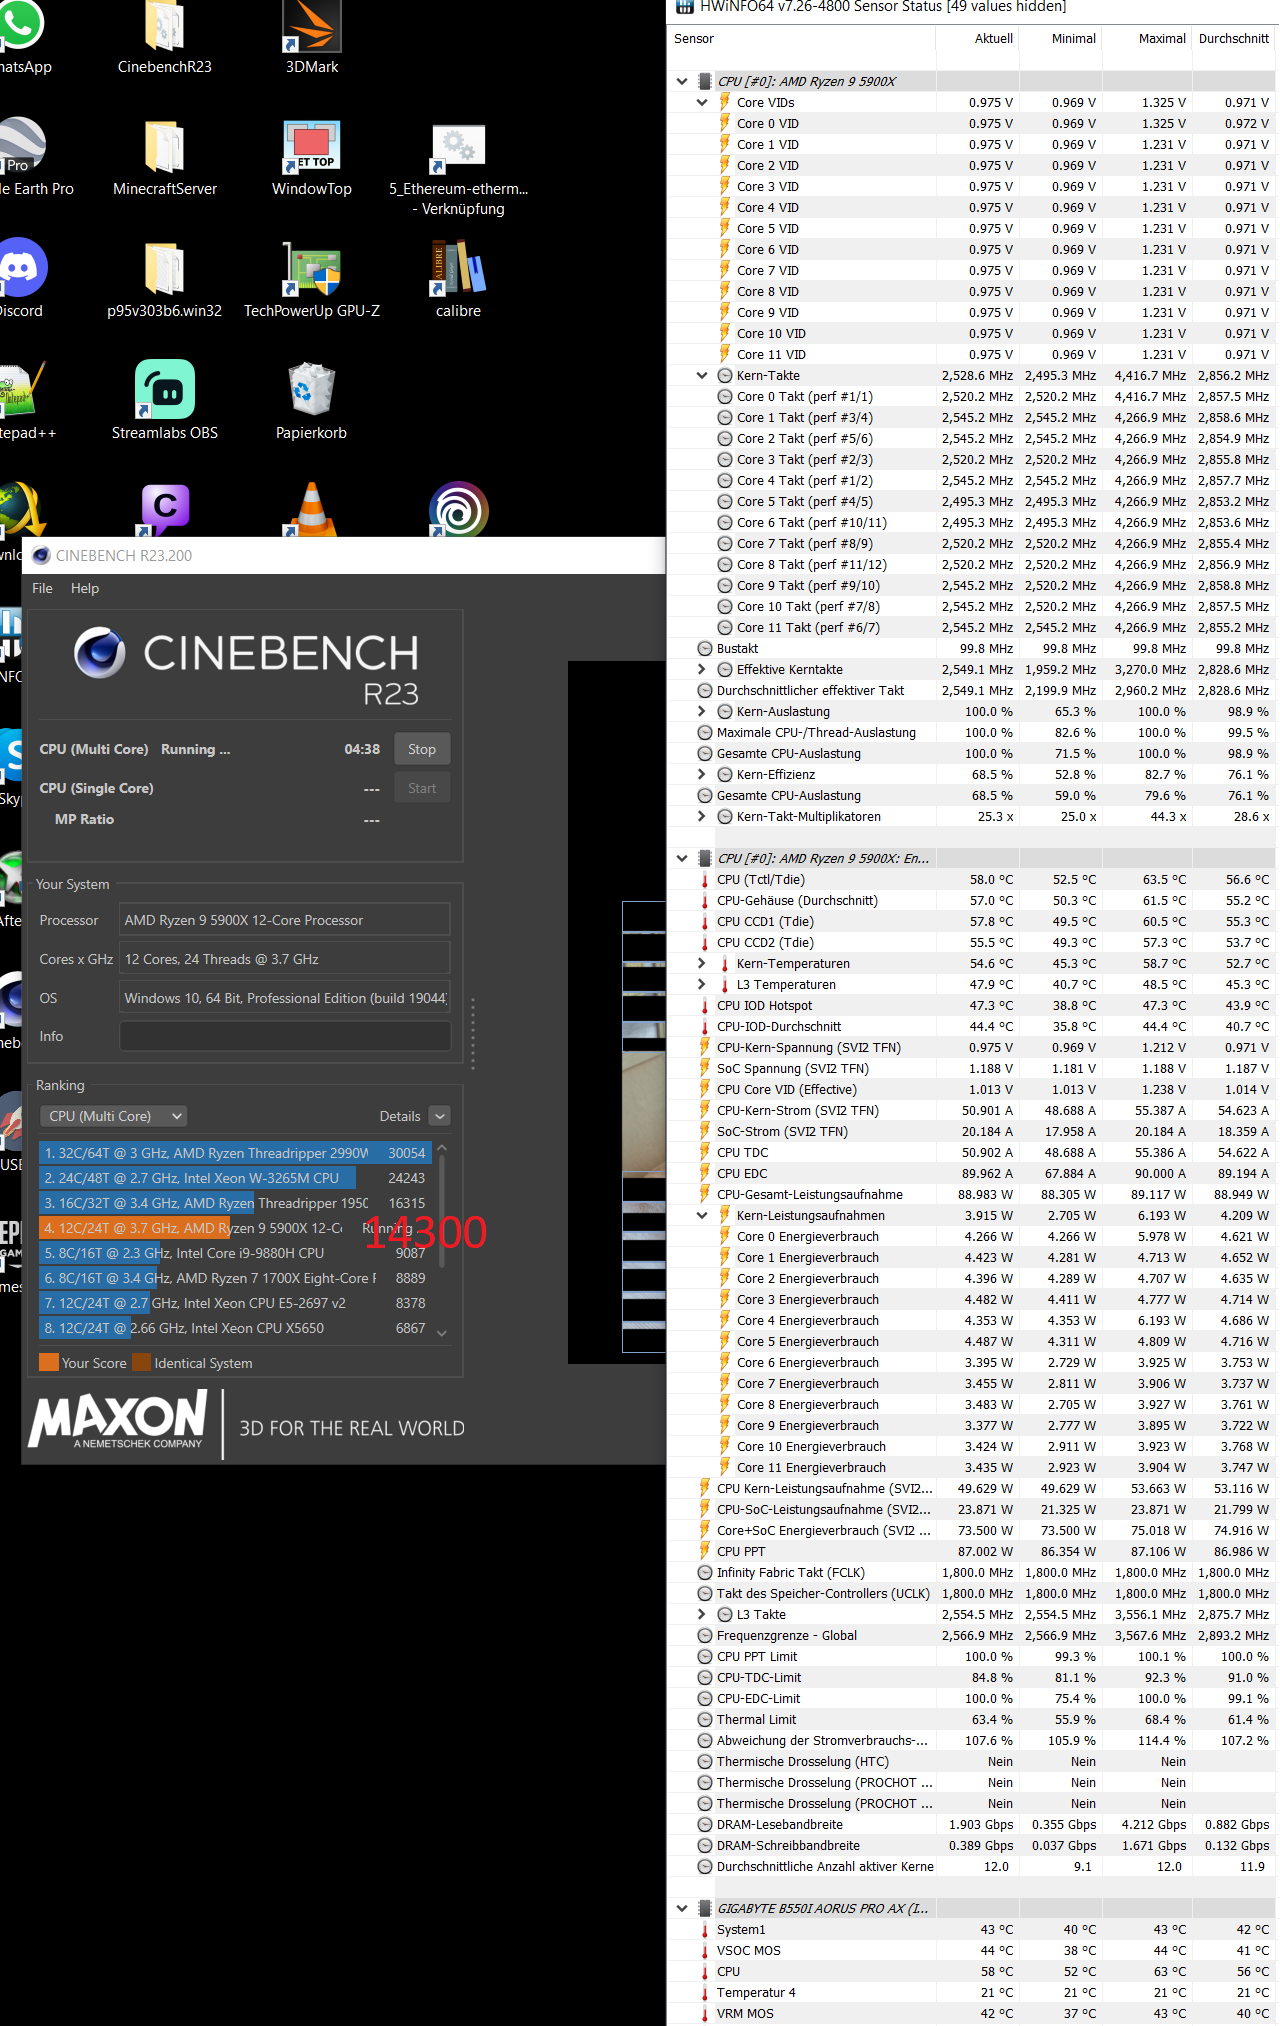Viewport: 1280px width, 2026px height.
Task: Click the Cinebench title bar logo icon
Action: coord(41,556)
